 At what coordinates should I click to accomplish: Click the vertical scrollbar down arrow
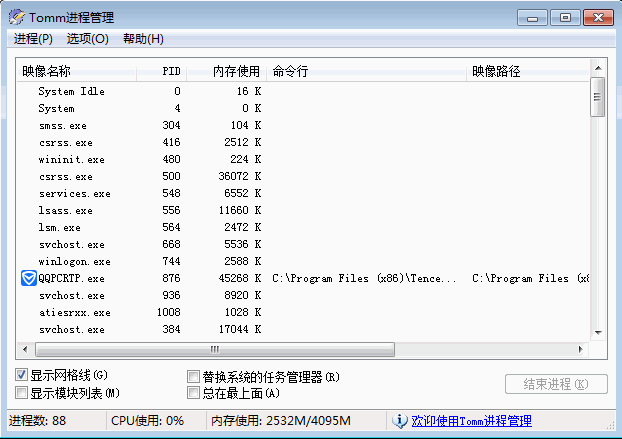click(598, 332)
